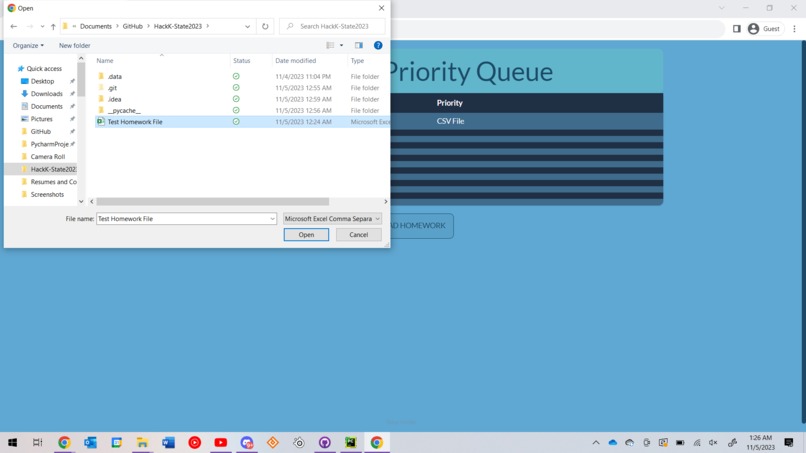Click the battery tray icon
Screen dimensions: 806x453
tap(680, 442)
